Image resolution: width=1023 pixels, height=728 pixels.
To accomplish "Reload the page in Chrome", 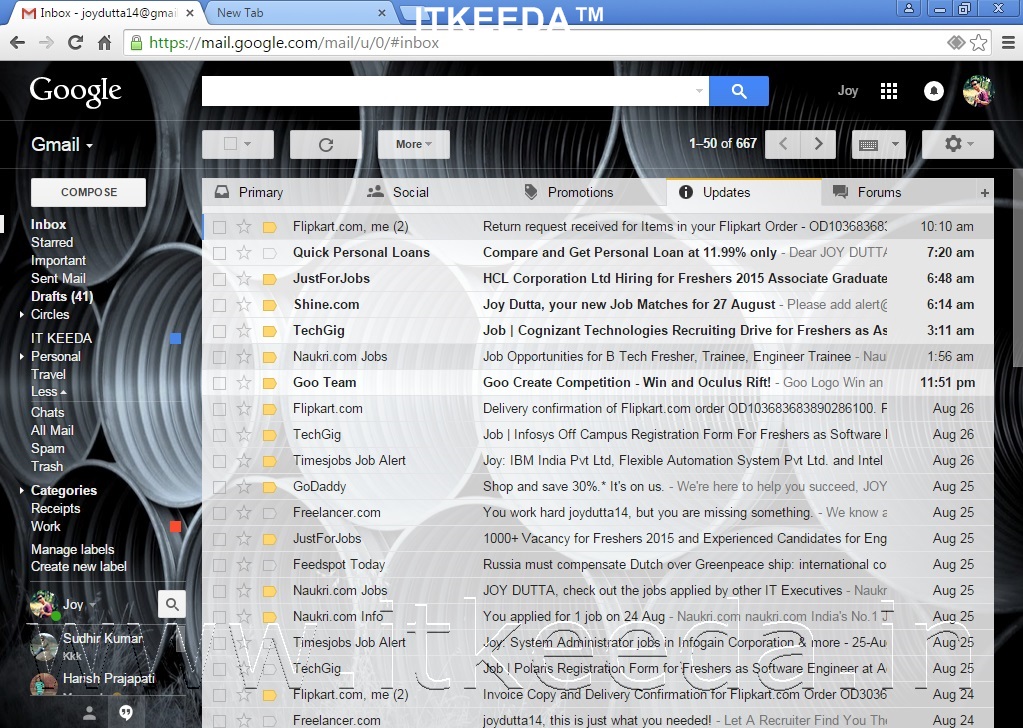I will pos(76,43).
